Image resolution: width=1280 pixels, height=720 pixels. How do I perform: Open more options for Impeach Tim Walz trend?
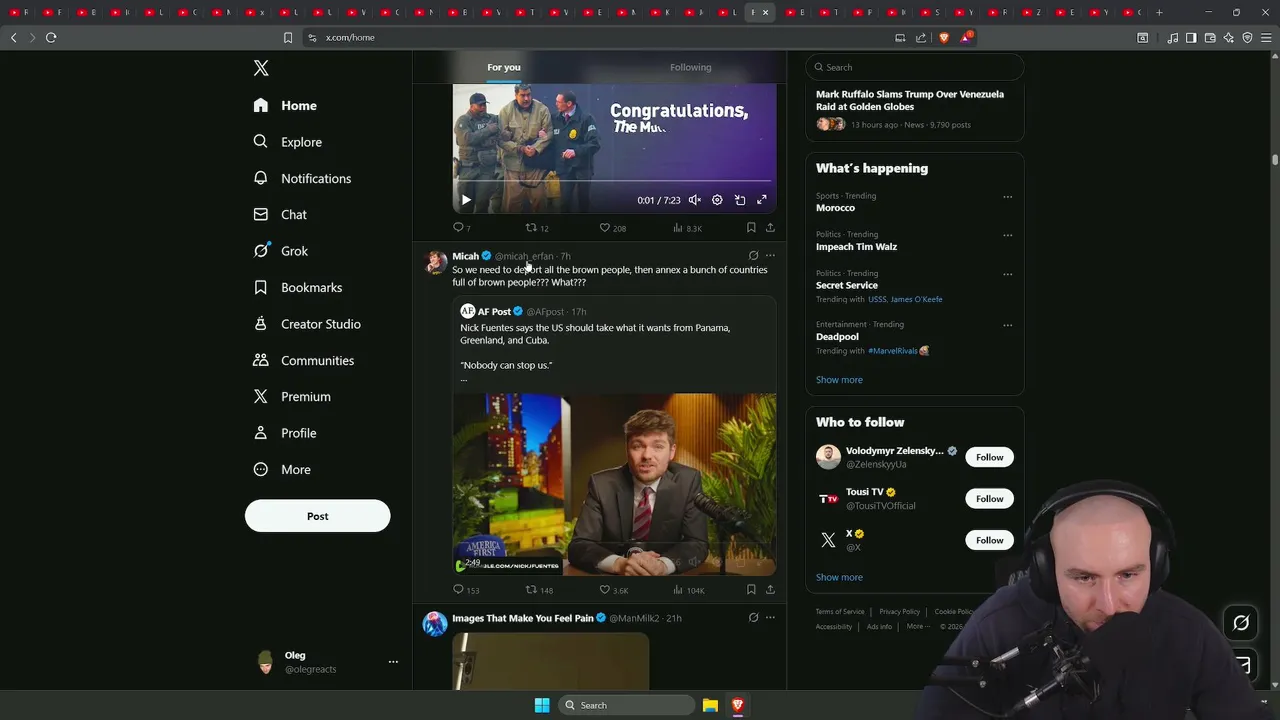coord(1007,236)
